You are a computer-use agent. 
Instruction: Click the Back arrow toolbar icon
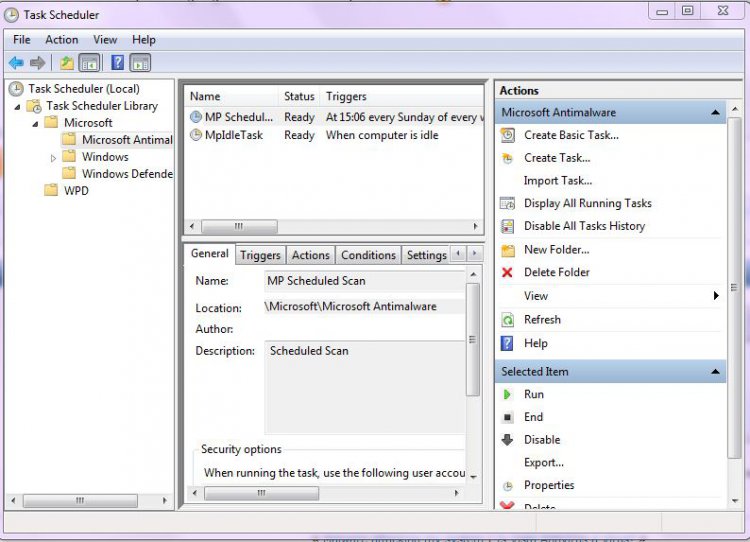click(x=16, y=63)
